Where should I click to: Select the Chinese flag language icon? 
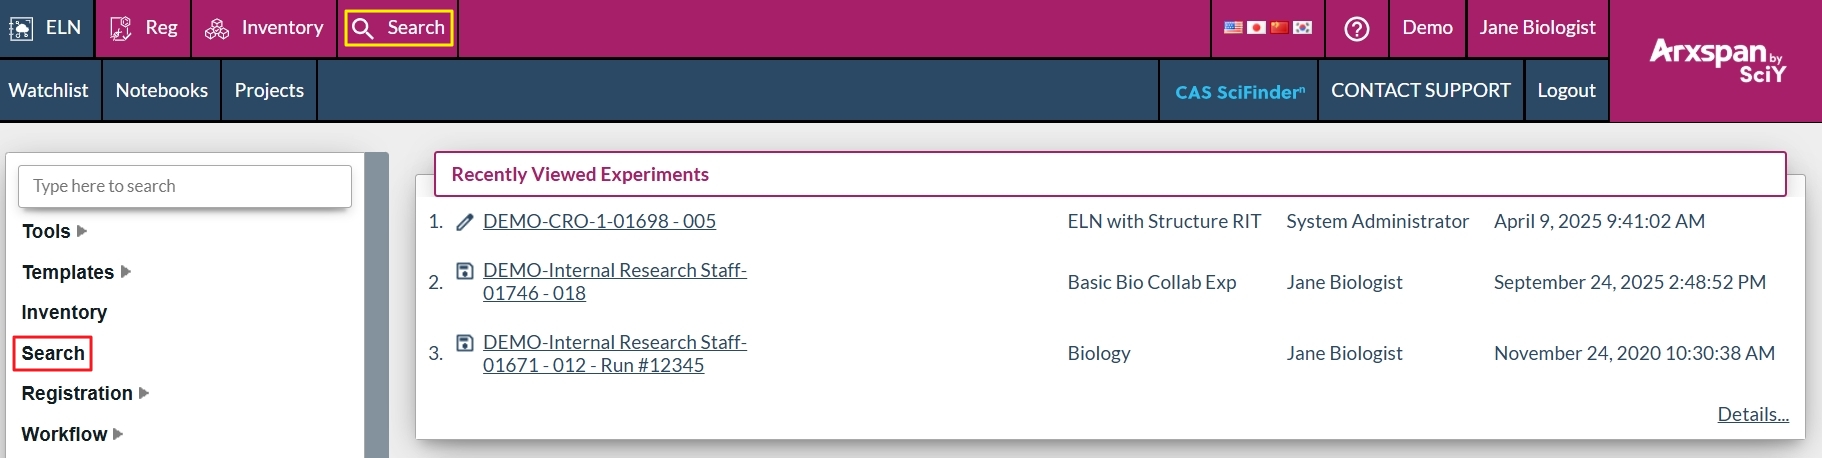pos(1279,28)
